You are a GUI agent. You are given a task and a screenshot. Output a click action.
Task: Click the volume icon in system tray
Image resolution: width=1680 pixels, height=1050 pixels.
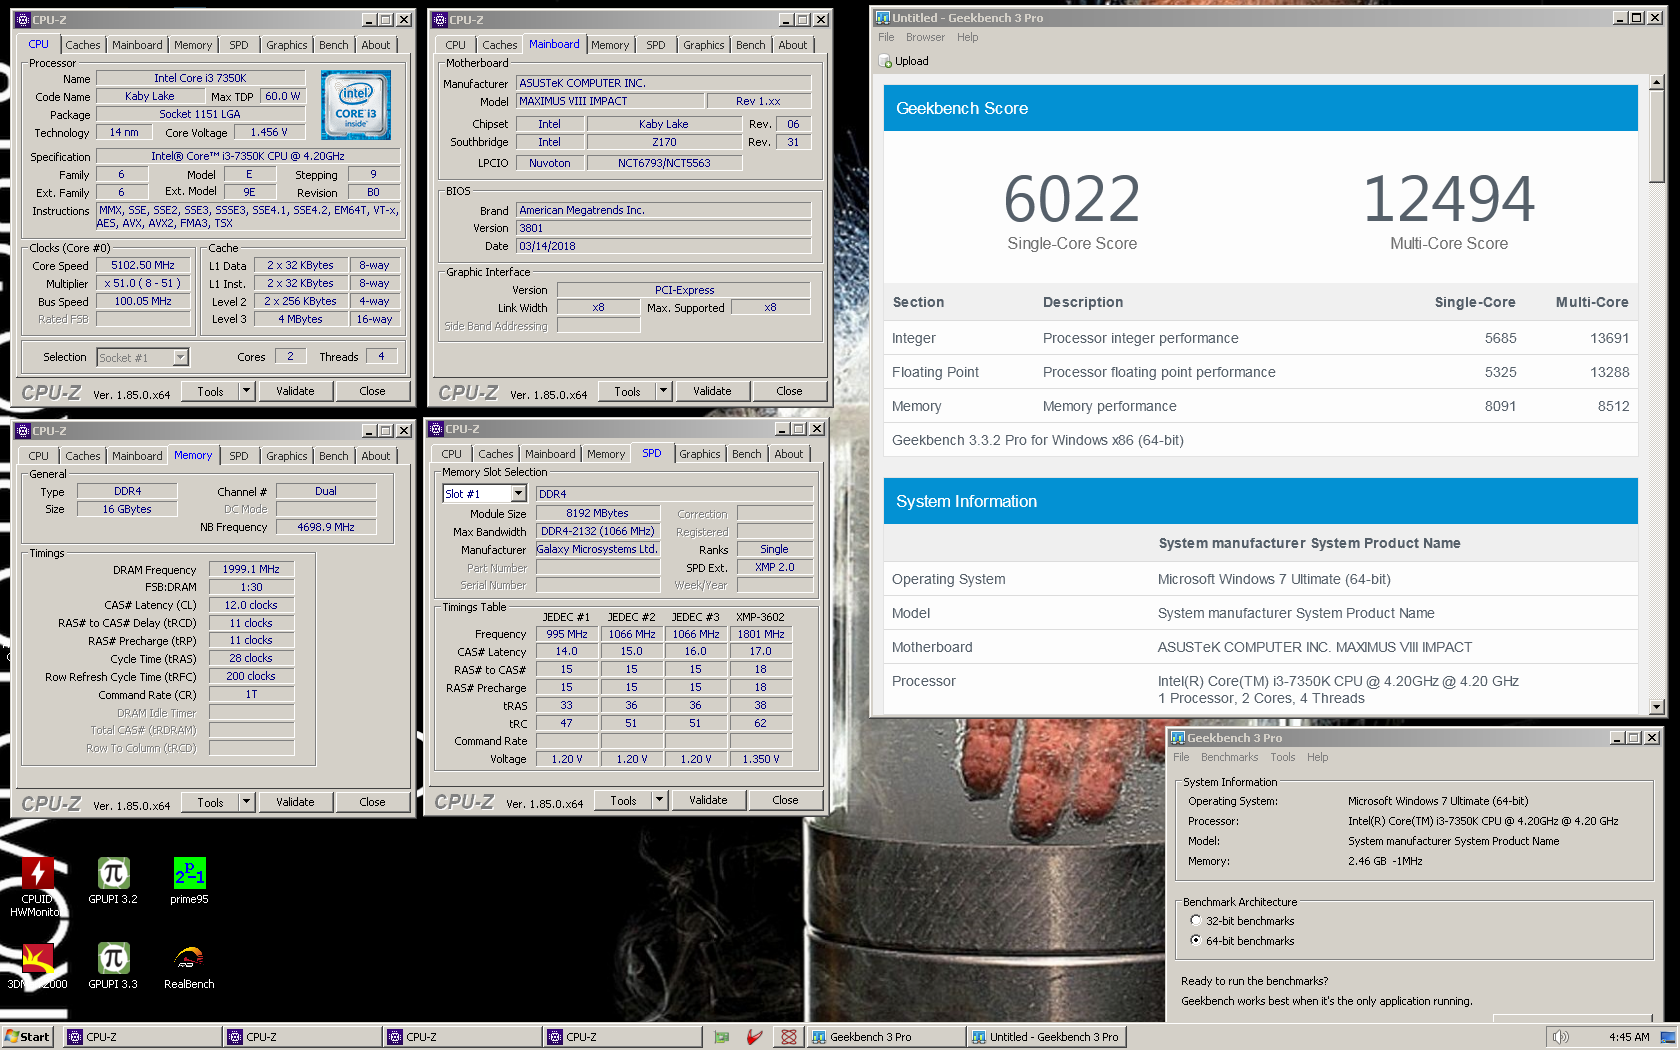tap(1560, 1037)
